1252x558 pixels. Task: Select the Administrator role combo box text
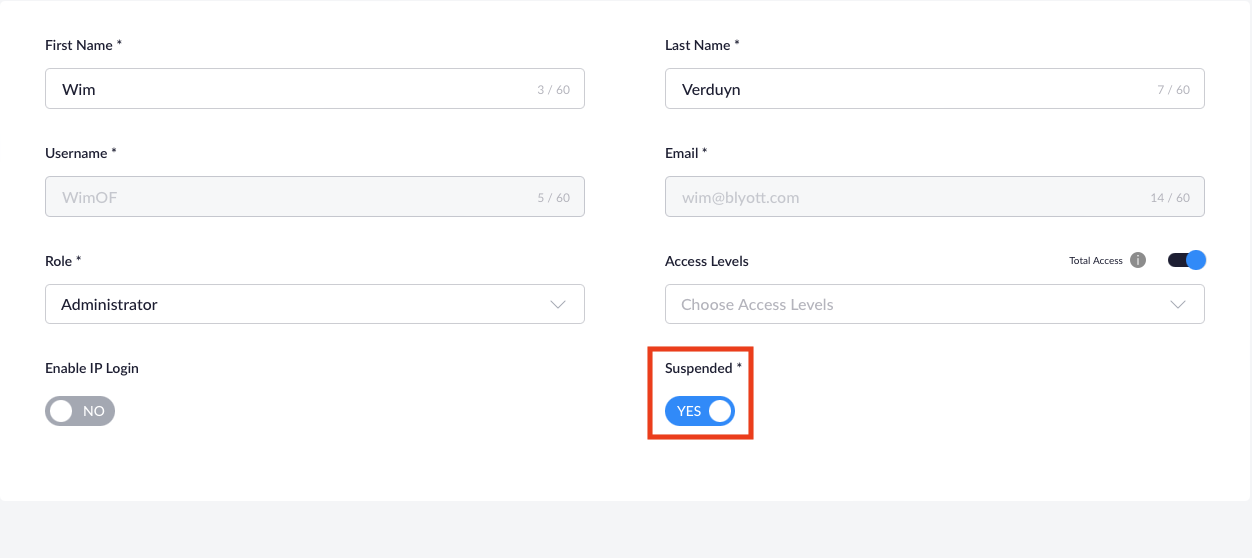click(x=110, y=304)
